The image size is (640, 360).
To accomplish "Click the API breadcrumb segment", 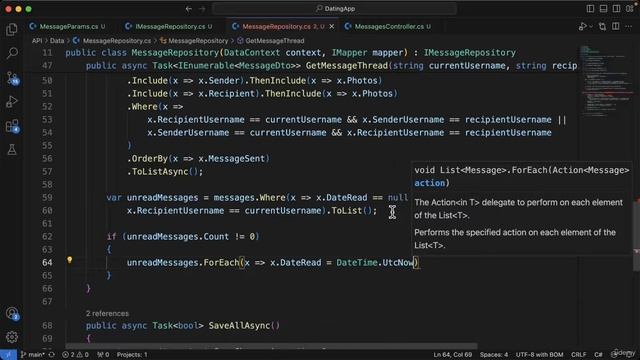I will pyautogui.click(x=37, y=41).
